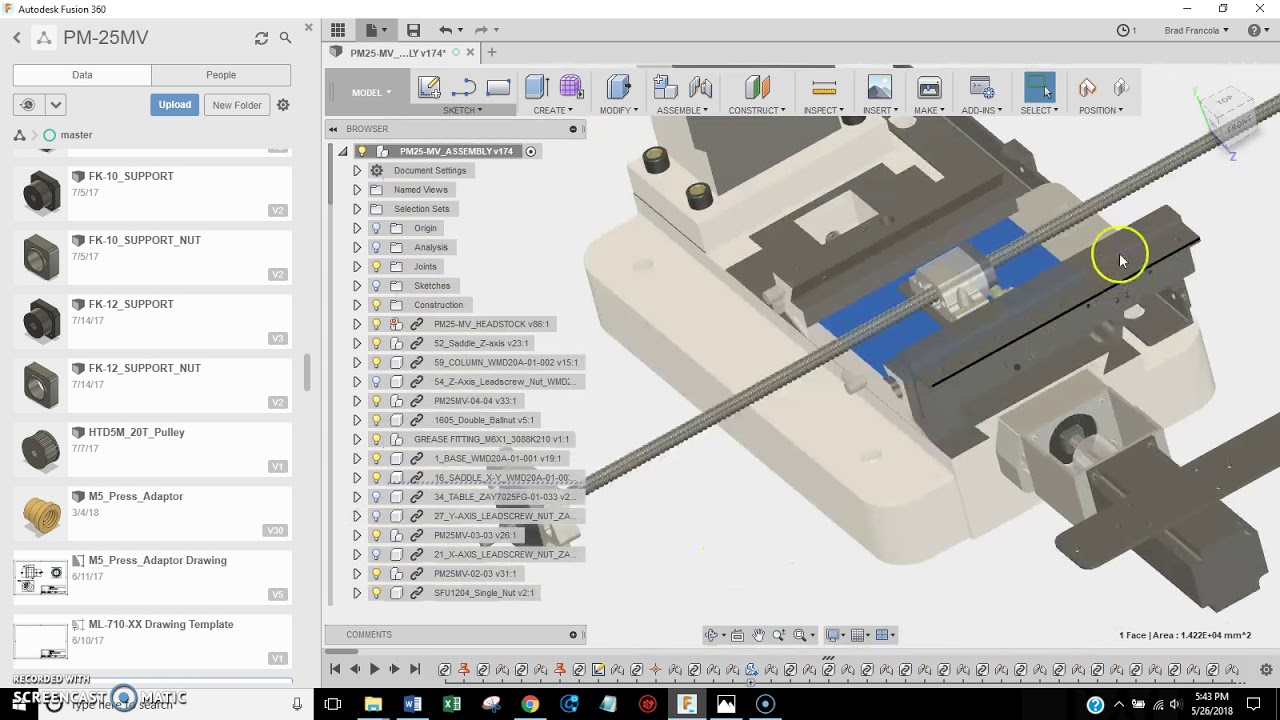The image size is (1280, 720).
Task: Click the Upload button
Action: (175, 105)
